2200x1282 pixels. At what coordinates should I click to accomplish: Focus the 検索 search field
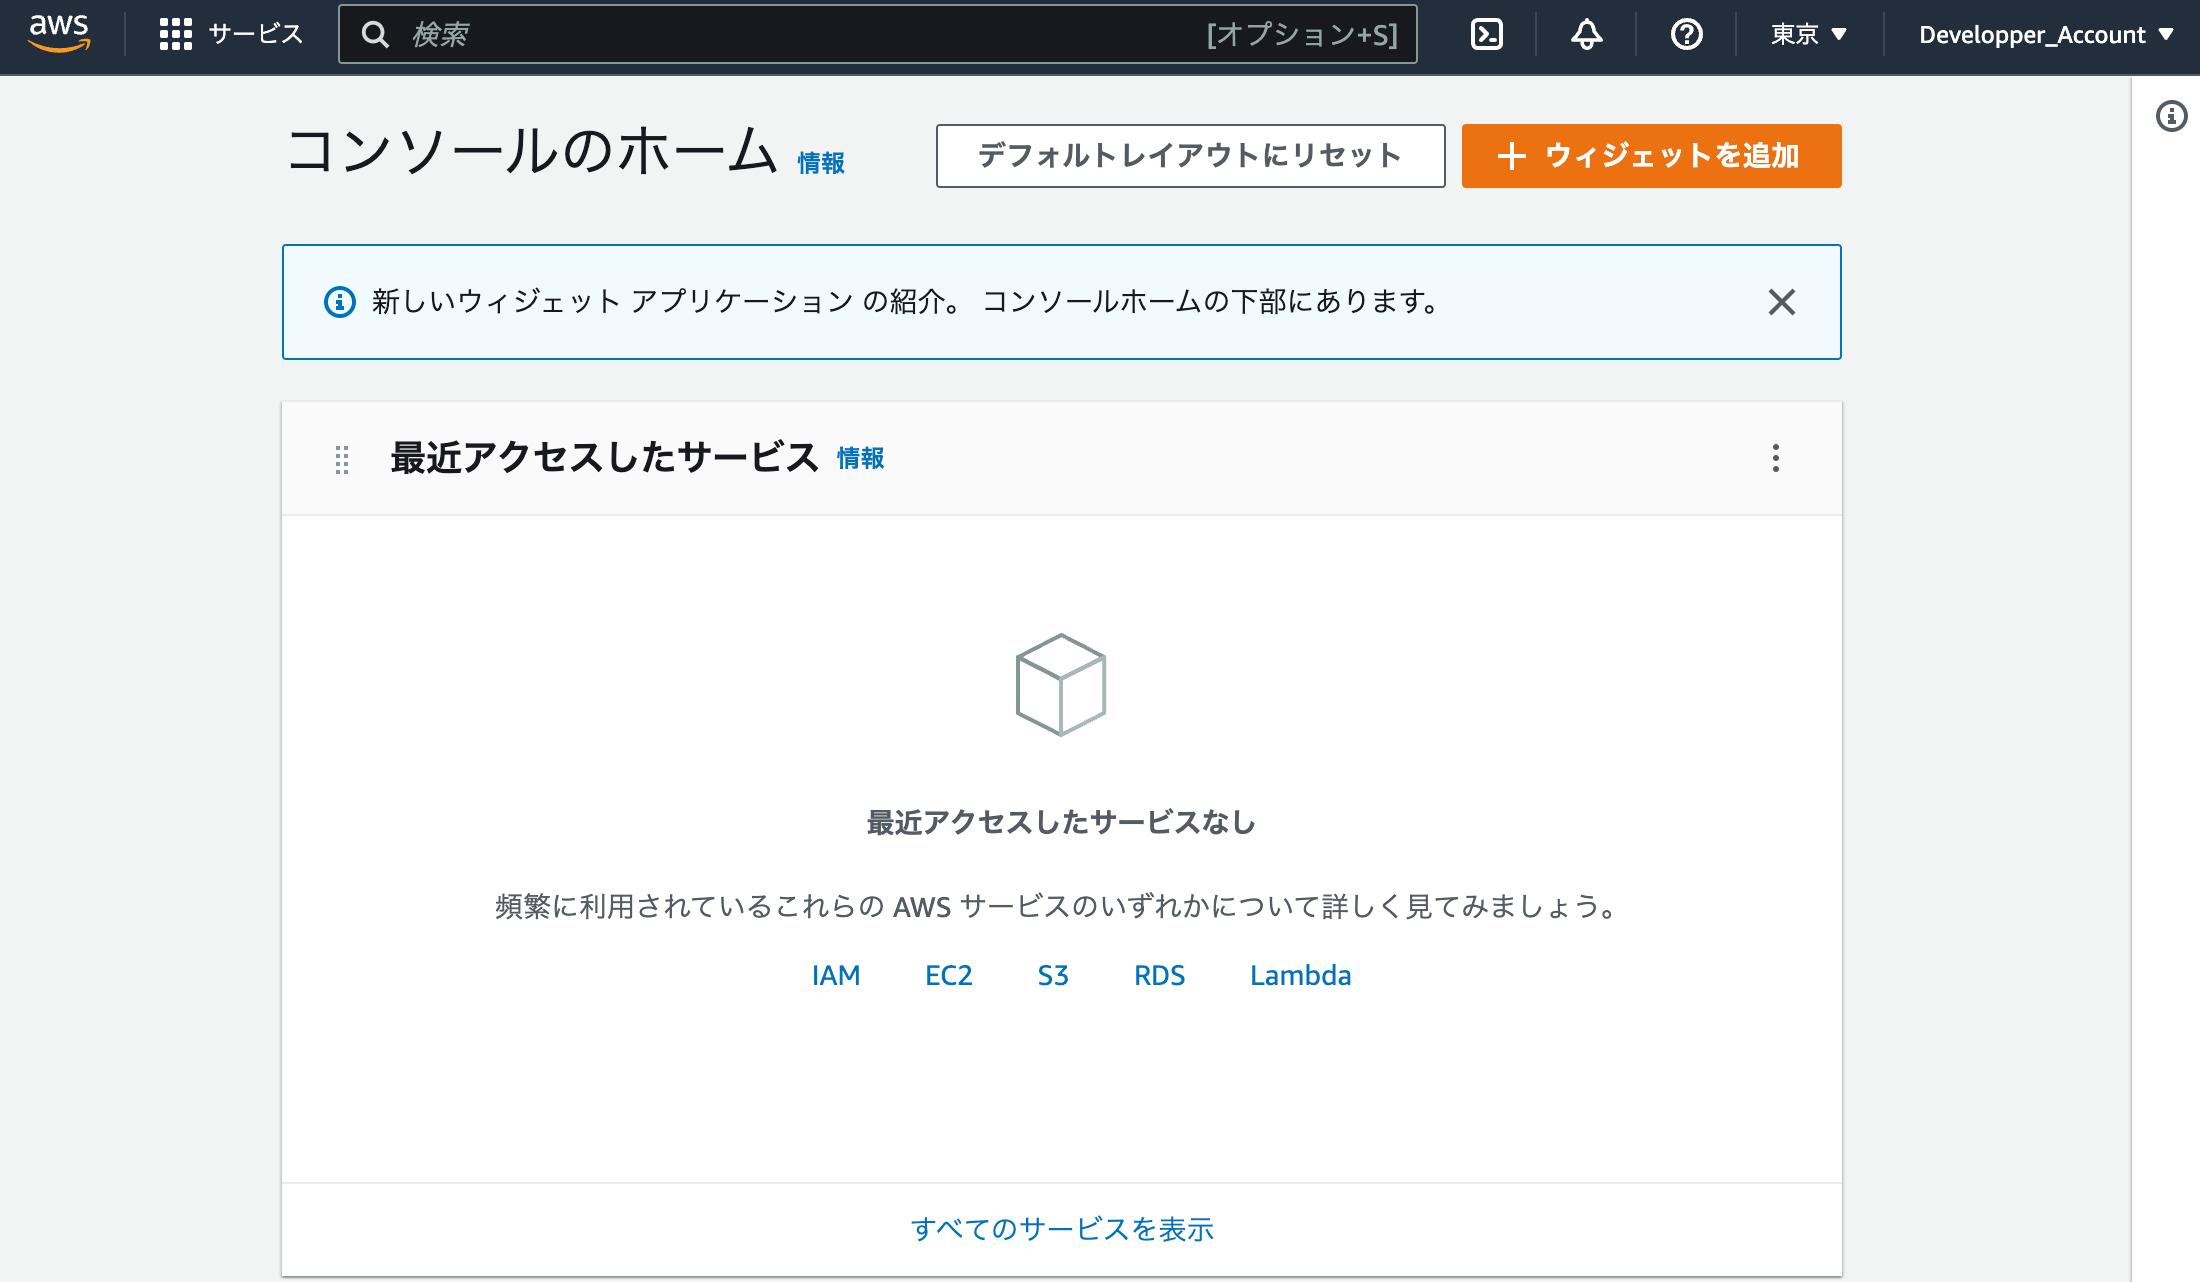click(877, 34)
